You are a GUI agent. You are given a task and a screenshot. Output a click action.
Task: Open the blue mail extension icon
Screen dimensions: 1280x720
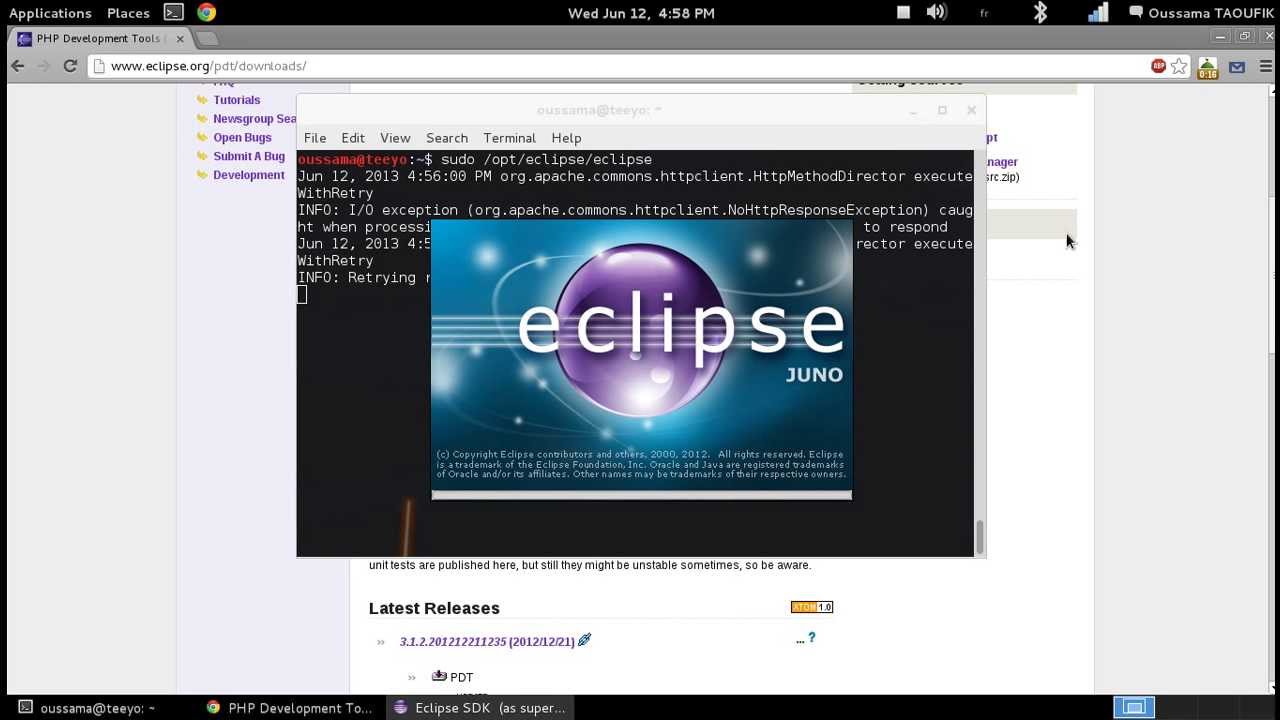point(1237,67)
